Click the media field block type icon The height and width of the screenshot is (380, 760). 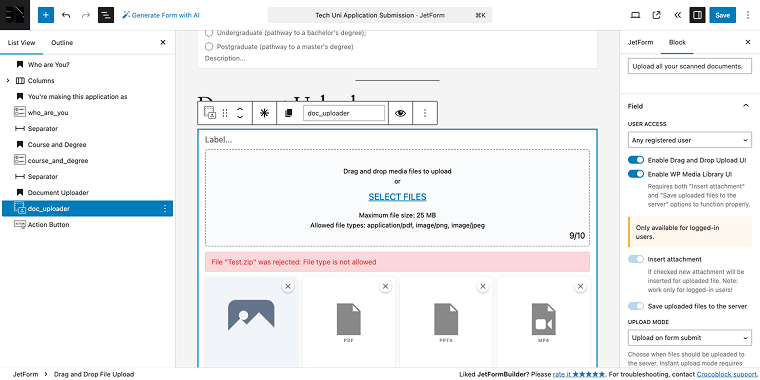click(210, 113)
